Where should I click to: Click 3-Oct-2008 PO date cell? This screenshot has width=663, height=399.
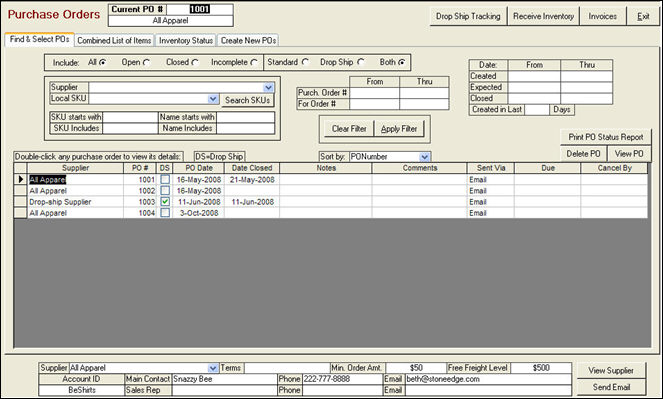click(x=199, y=213)
